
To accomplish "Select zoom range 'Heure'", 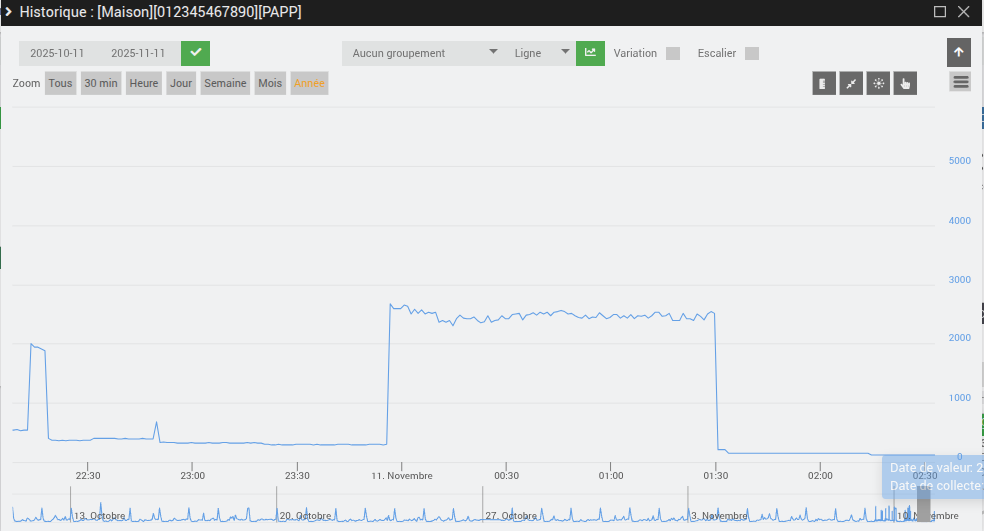I will 144,83.
